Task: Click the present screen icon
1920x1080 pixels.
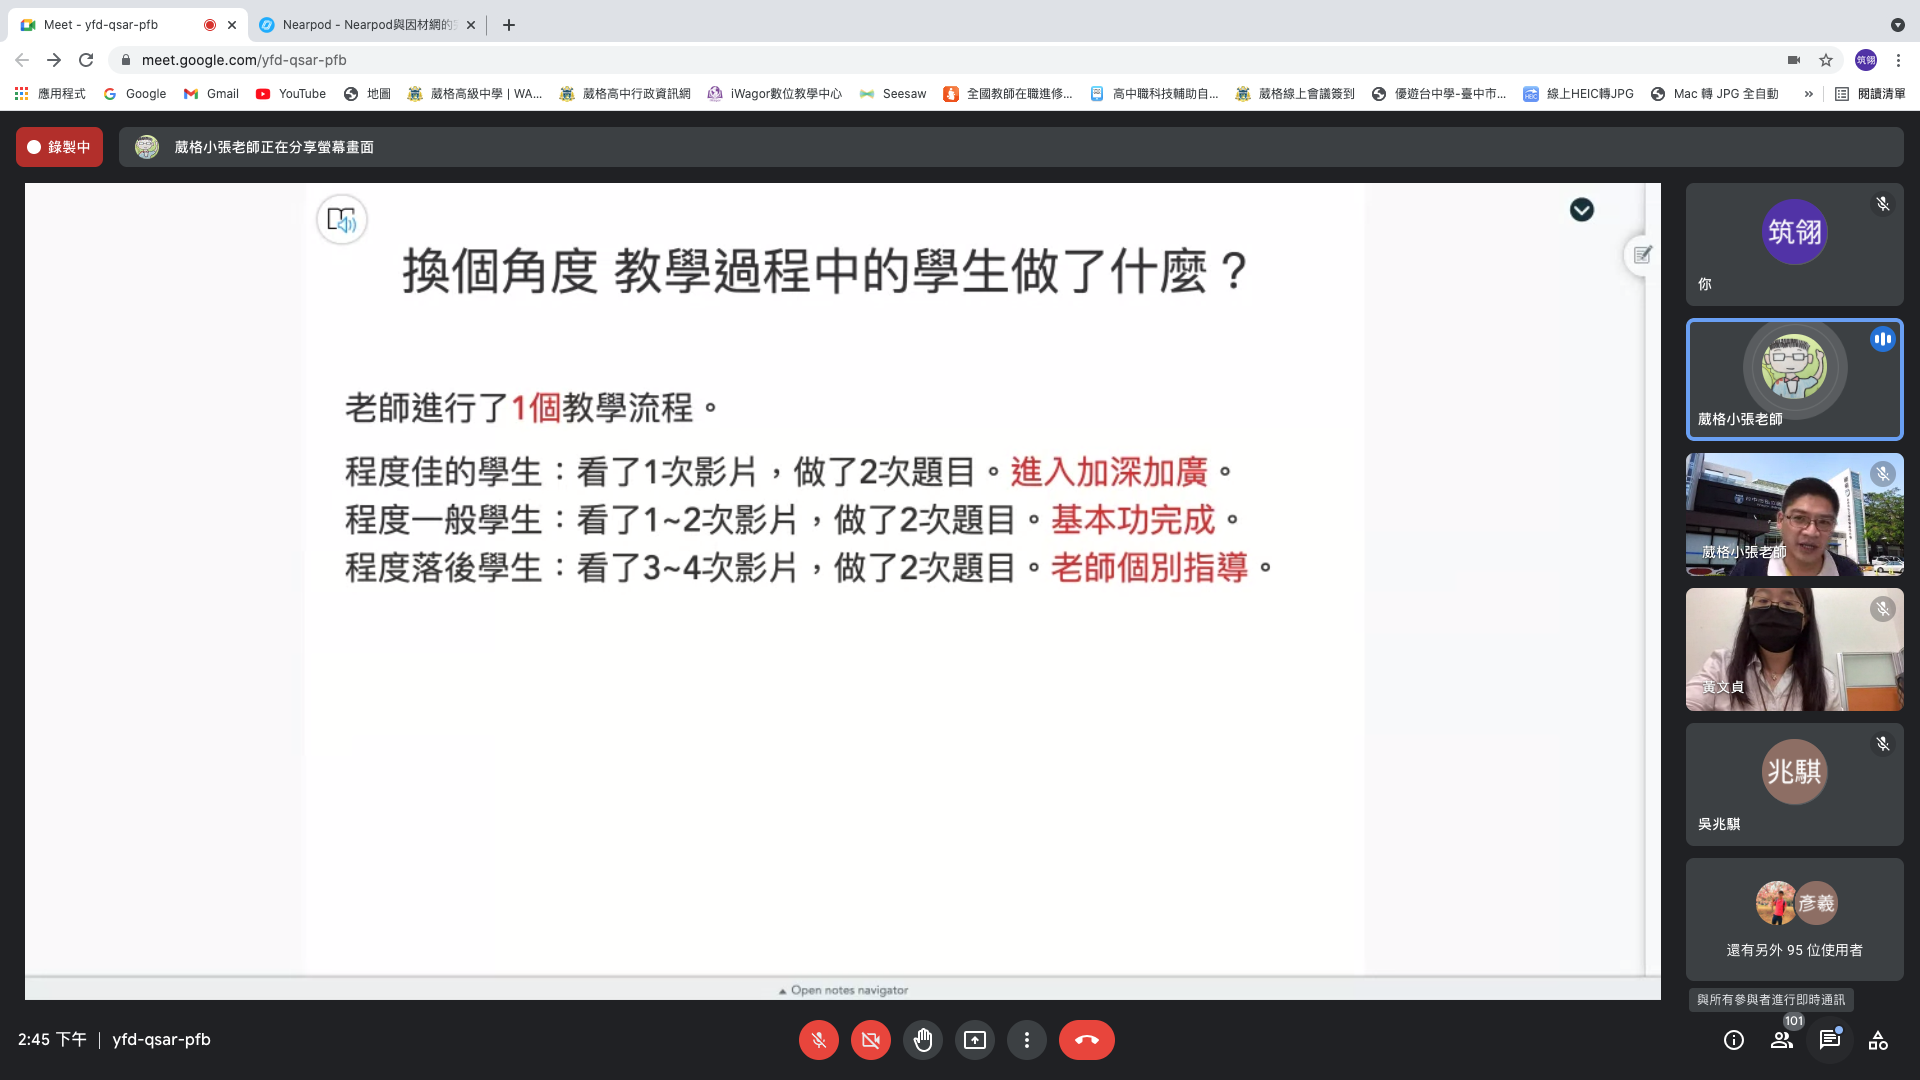Action: tap(974, 1040)
